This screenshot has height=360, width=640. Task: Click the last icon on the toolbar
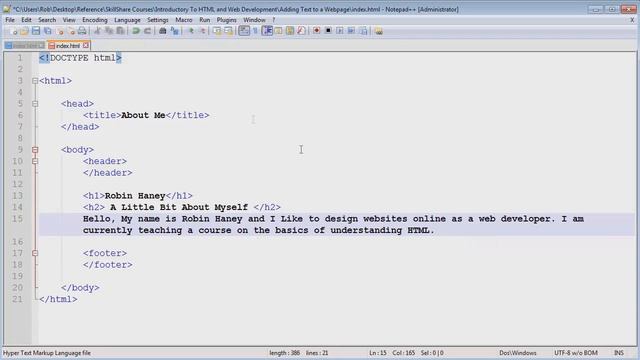[x=378, y=31]
